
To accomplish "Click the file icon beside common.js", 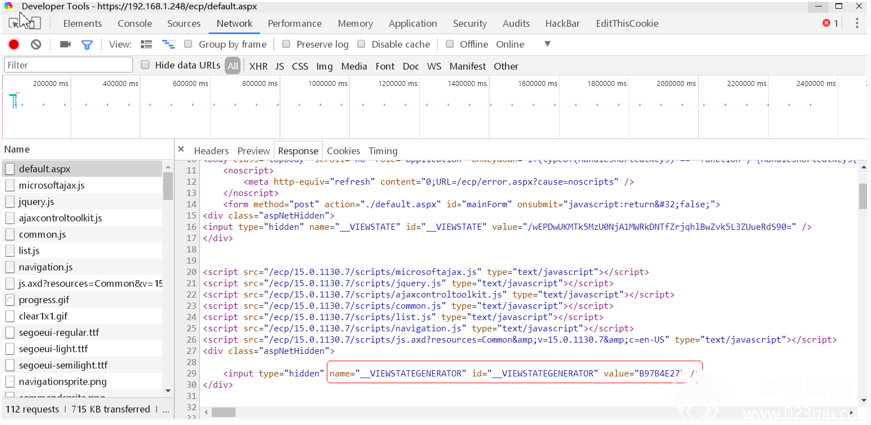I will [10, 234].
